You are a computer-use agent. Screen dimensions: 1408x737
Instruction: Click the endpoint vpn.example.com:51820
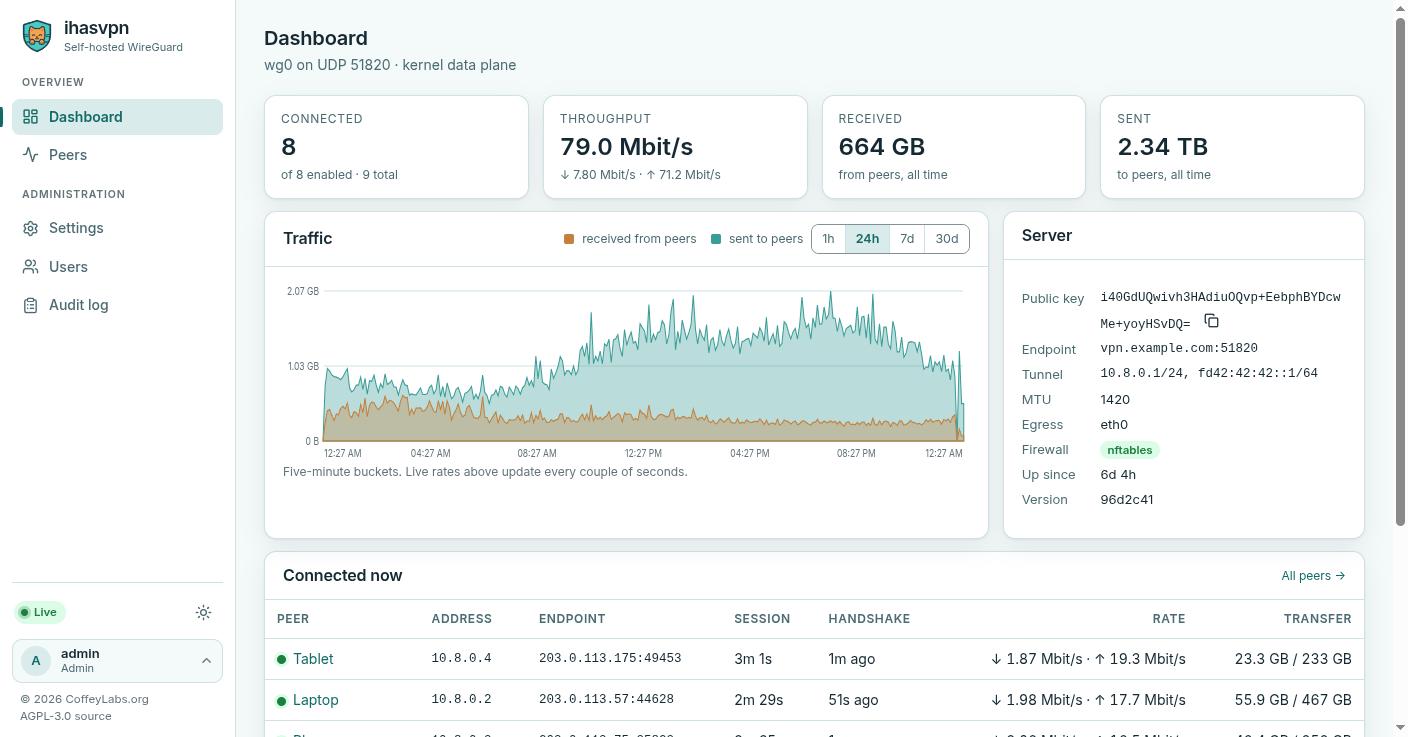[x=1179, y=348]
